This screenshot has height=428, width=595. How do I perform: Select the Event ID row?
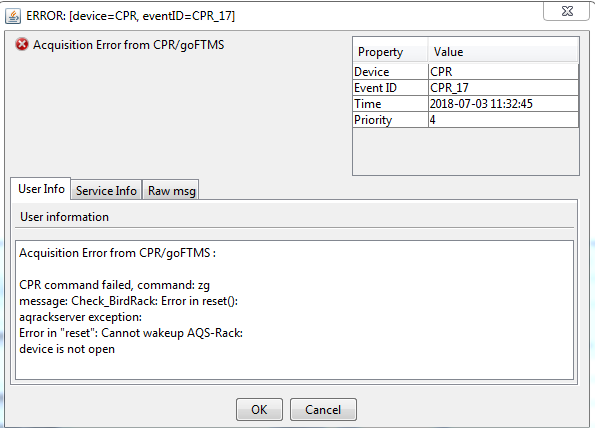(x=466, y=88)
